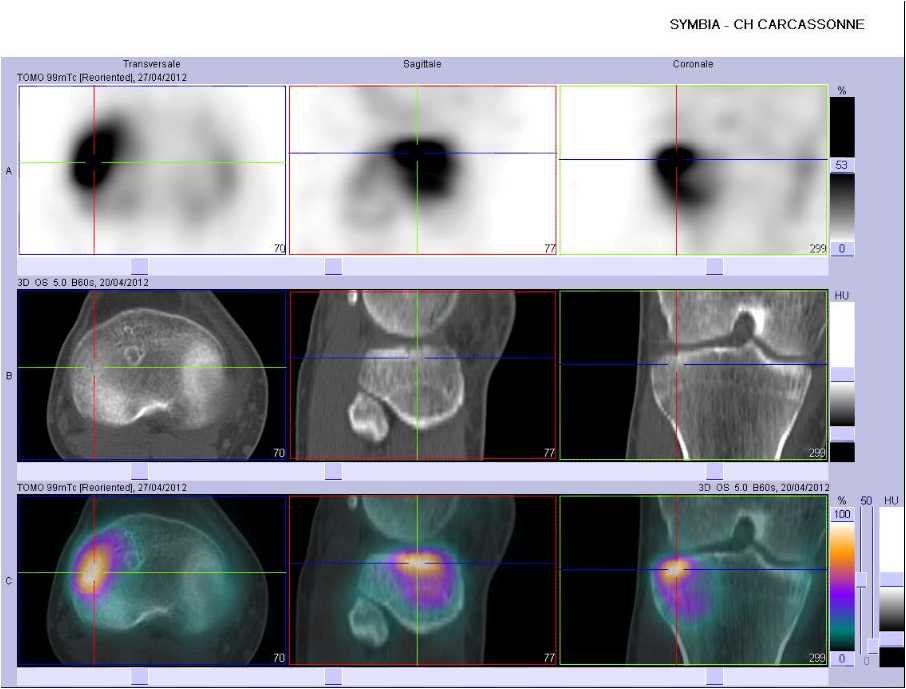The image size is (906, 689).
Task: Click slice number 77 in row B sagittal
Action: click(x=549, y=453)
